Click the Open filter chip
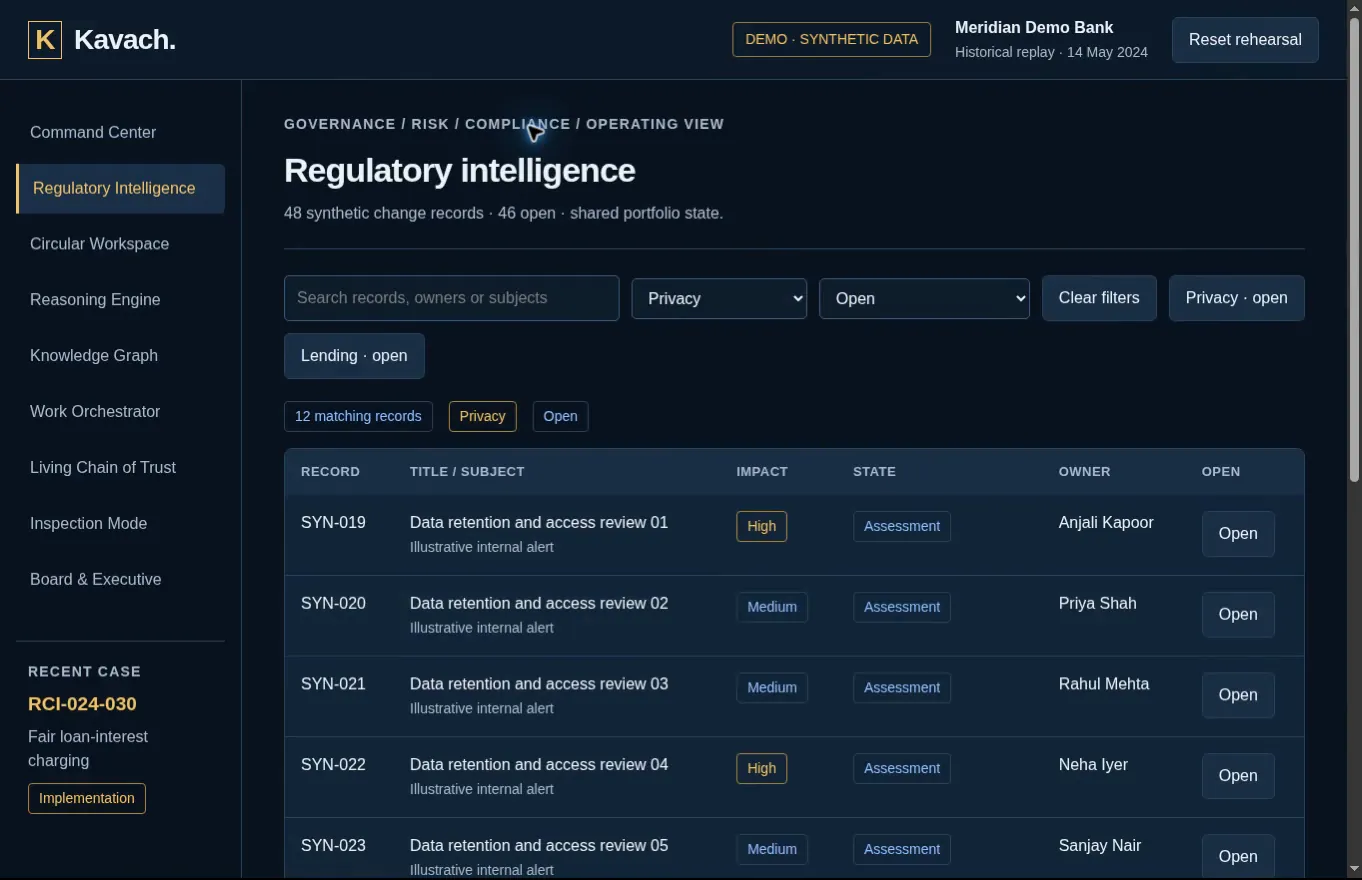Viewport: 1362px width, 880px height. pyautogui.click(x=560, y=416)
